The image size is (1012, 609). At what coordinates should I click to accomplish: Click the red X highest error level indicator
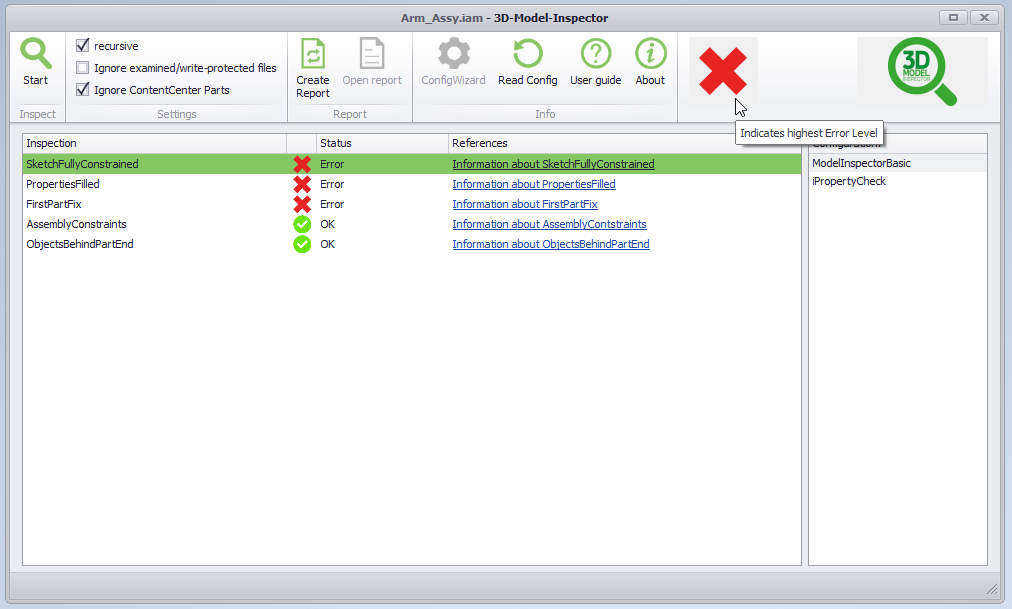[x=723, y=71]
